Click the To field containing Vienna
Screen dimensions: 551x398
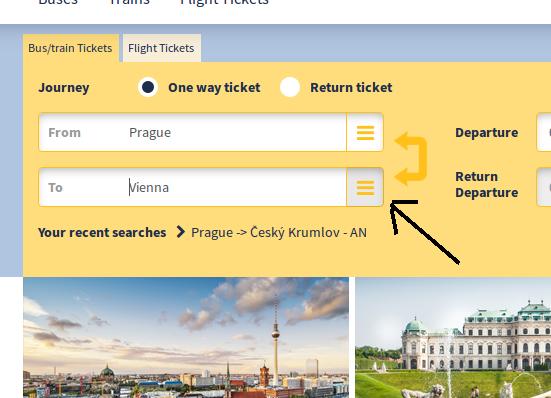(x=193, y=187)
